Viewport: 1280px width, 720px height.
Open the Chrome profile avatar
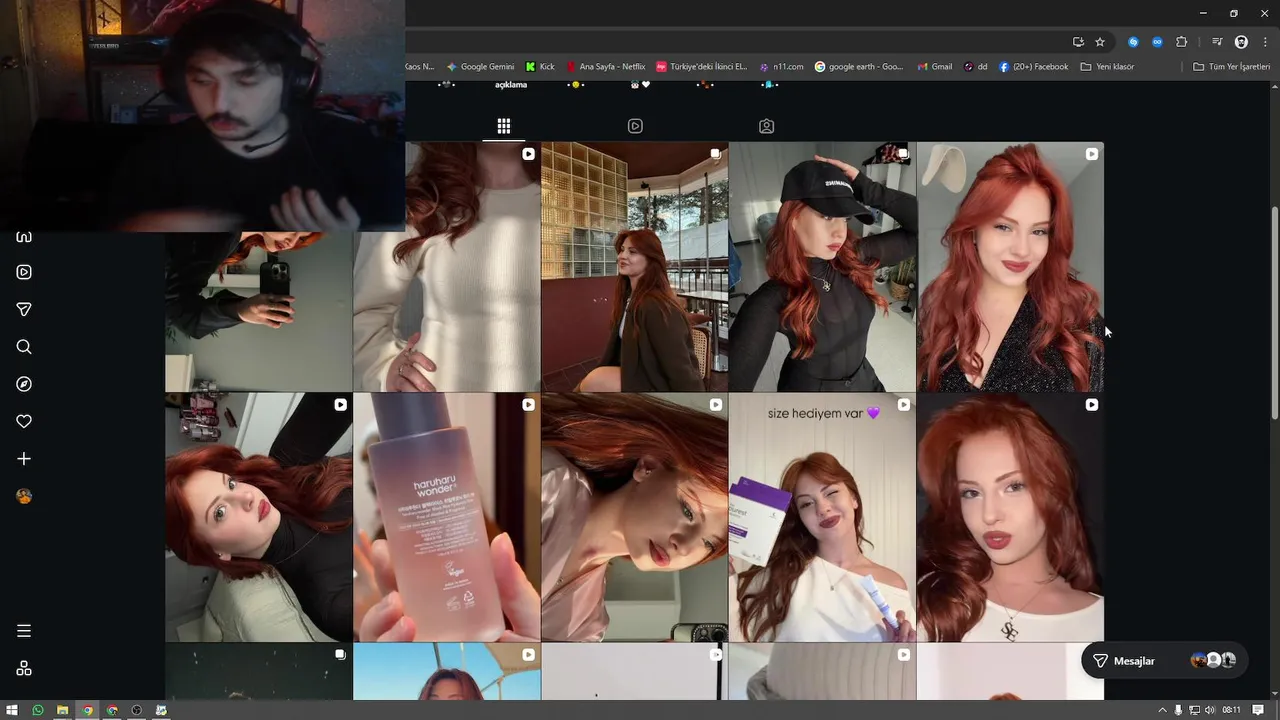click(1241, 42)
